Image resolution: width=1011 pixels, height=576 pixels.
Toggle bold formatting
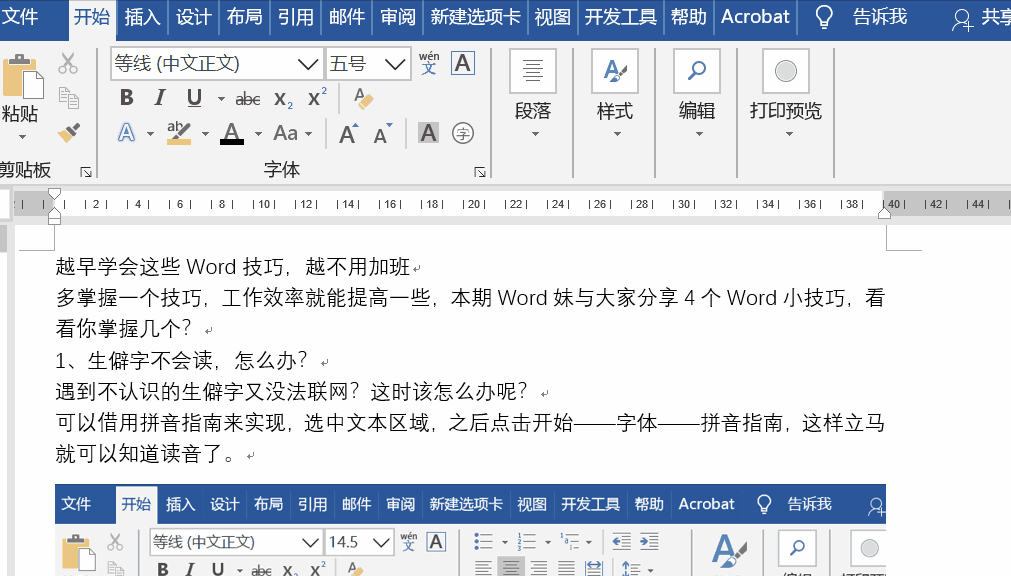pos(126,99)
